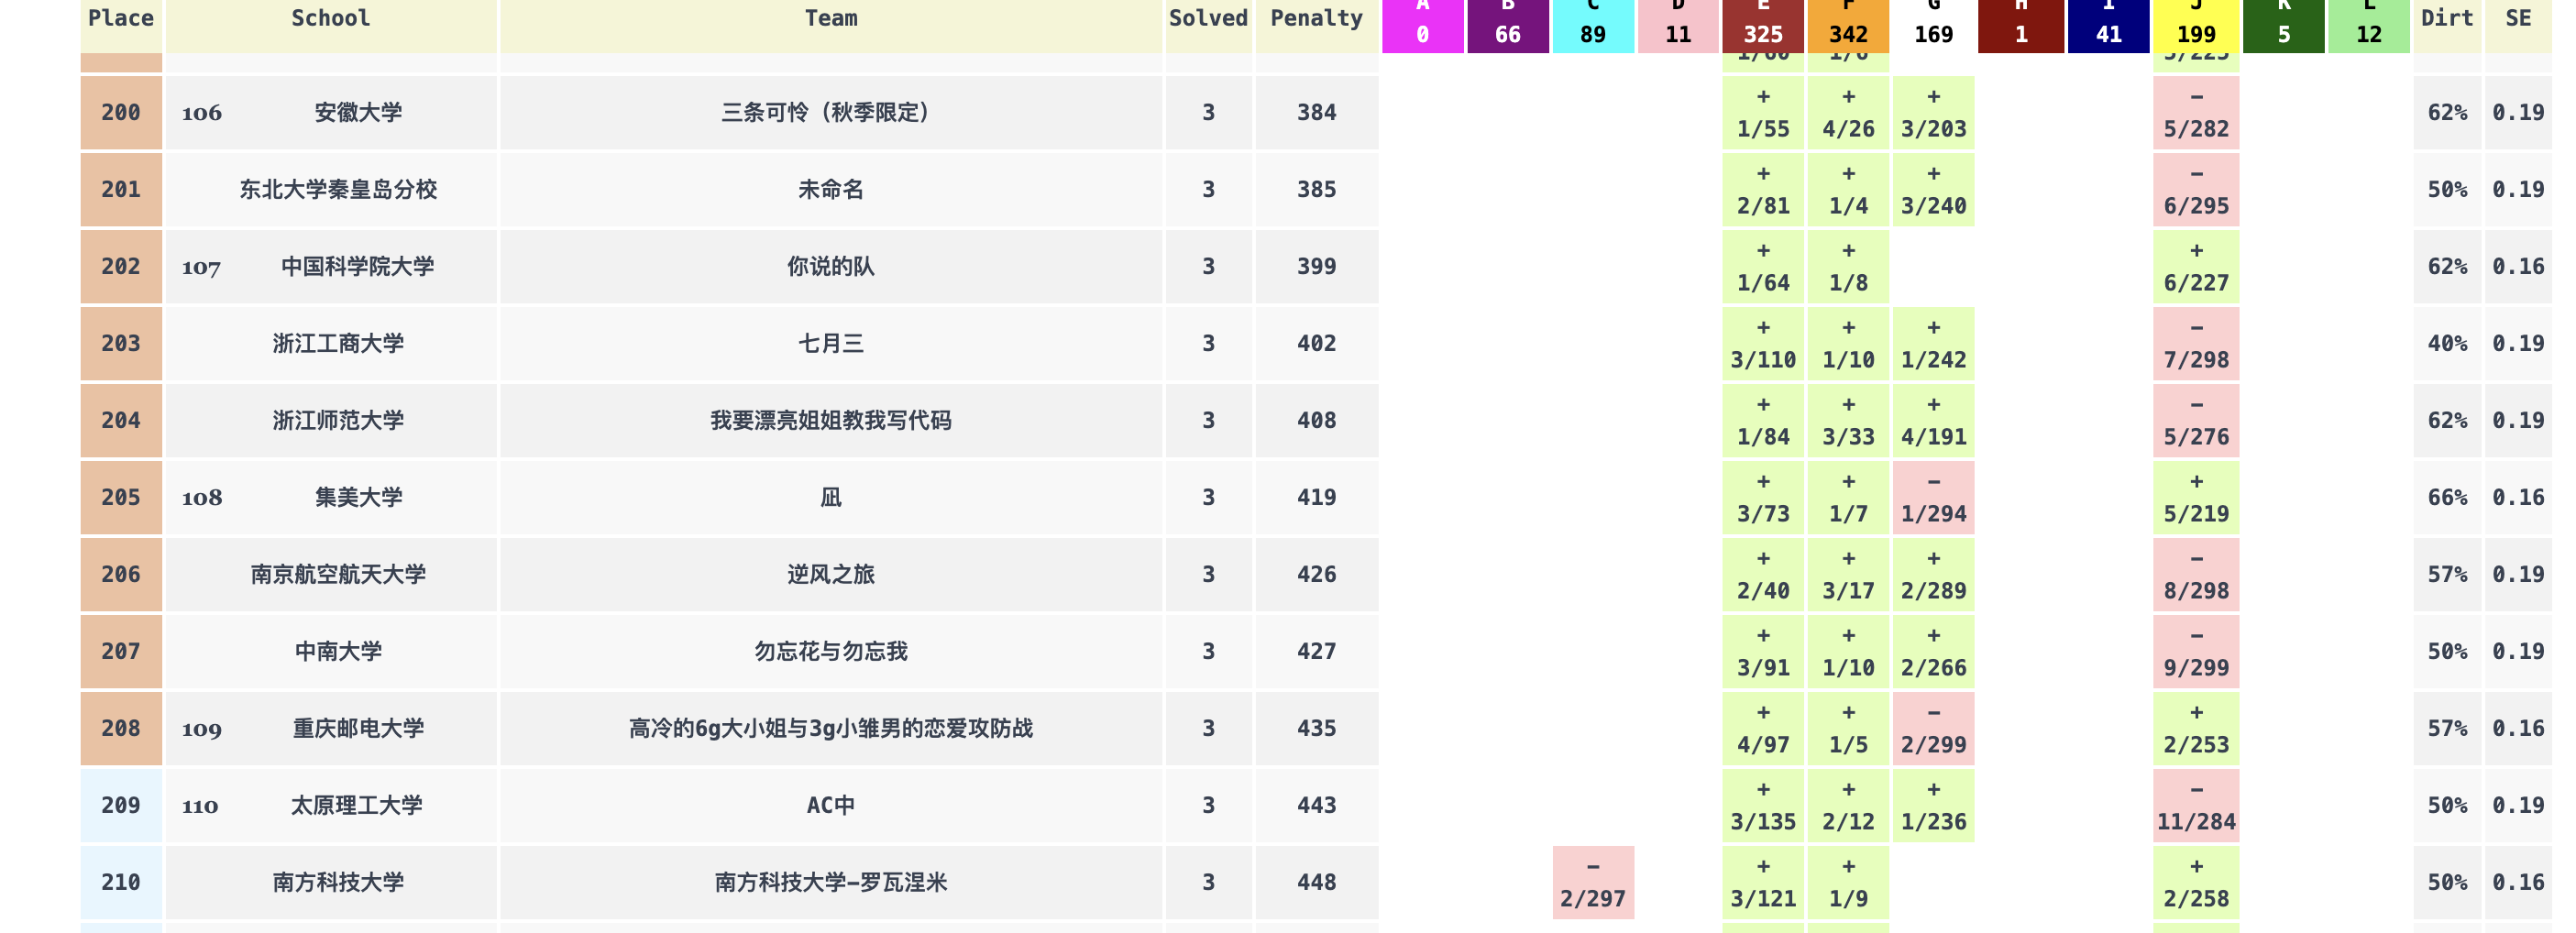
Task: Click place cell 209
Action: coord(121,806)
